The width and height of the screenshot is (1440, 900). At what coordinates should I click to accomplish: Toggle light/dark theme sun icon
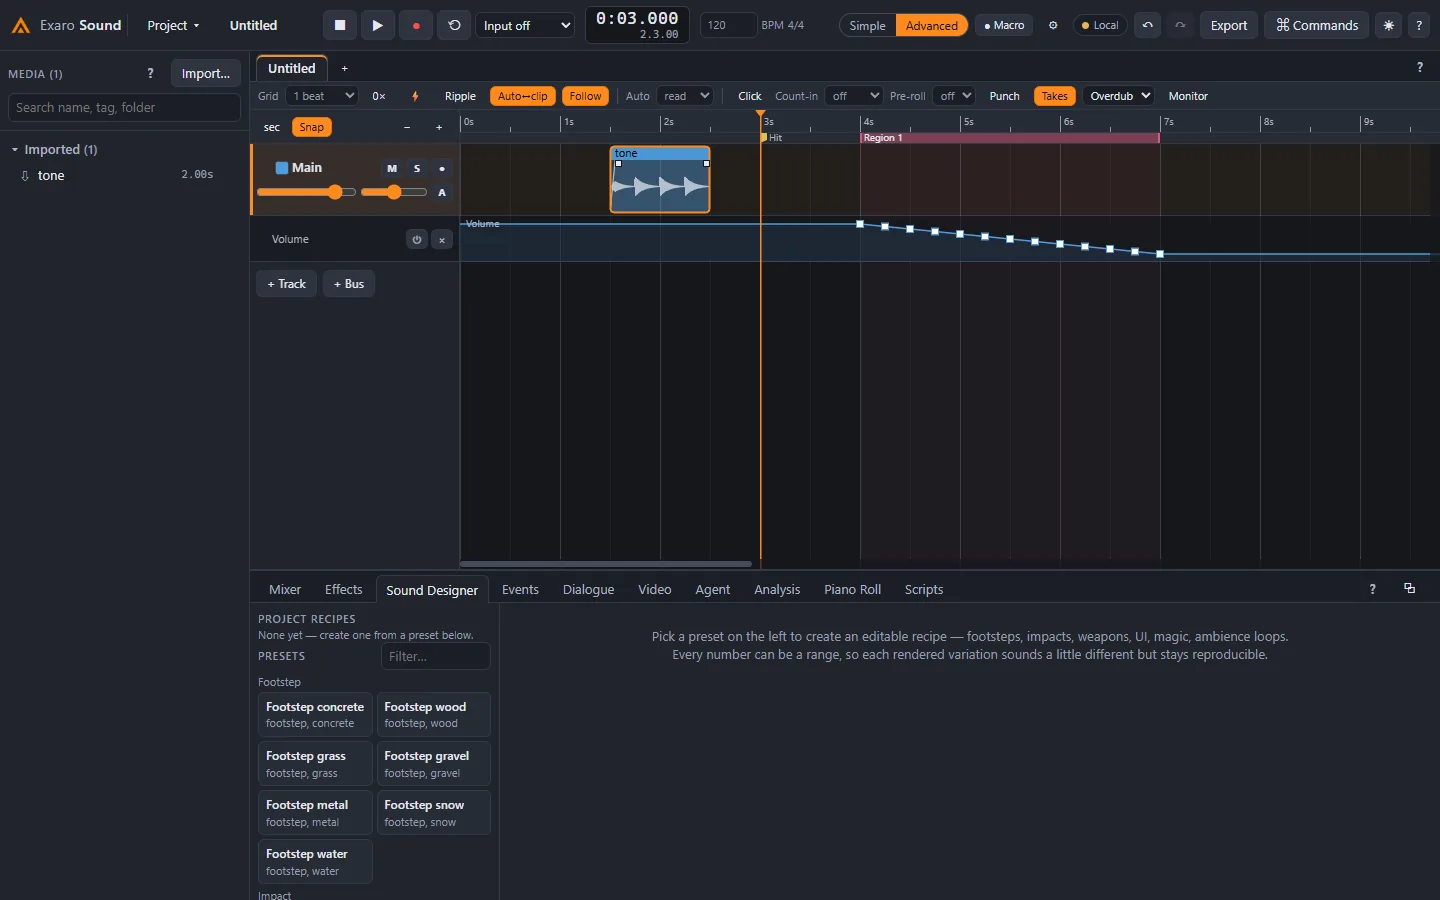point(1388,25)
